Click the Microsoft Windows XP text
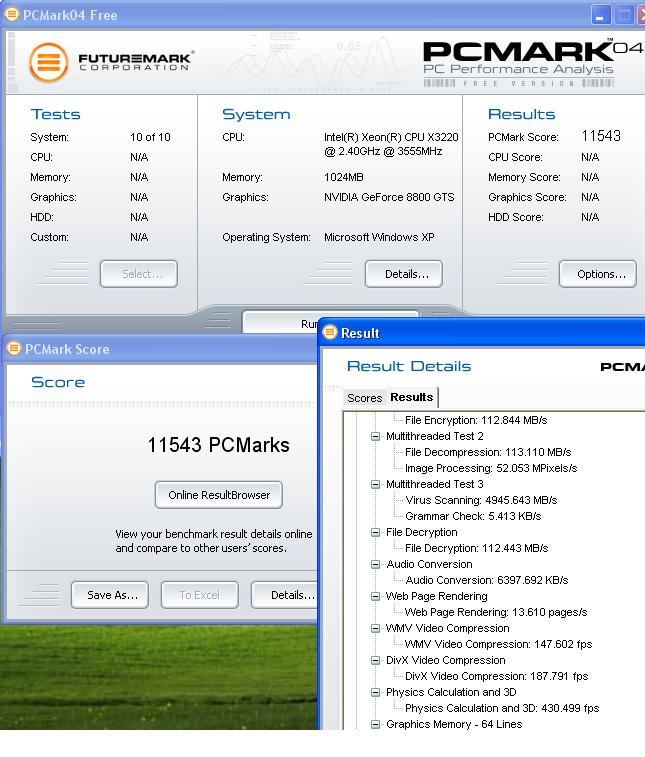Image resolution: width=645 pixels, height=757 pixels. [x=379, y=237]
